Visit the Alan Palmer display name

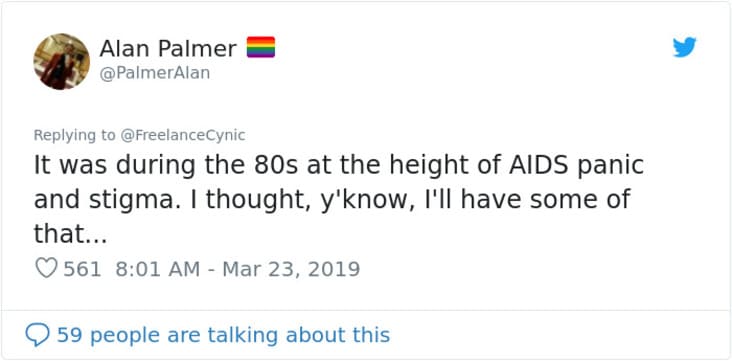(168, 49)
